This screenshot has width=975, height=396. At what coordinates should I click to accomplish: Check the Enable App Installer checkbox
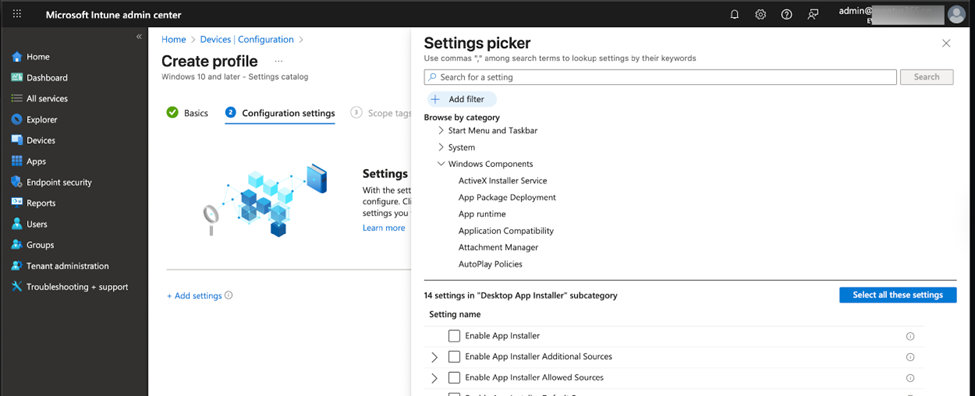[x=454, y=336]
